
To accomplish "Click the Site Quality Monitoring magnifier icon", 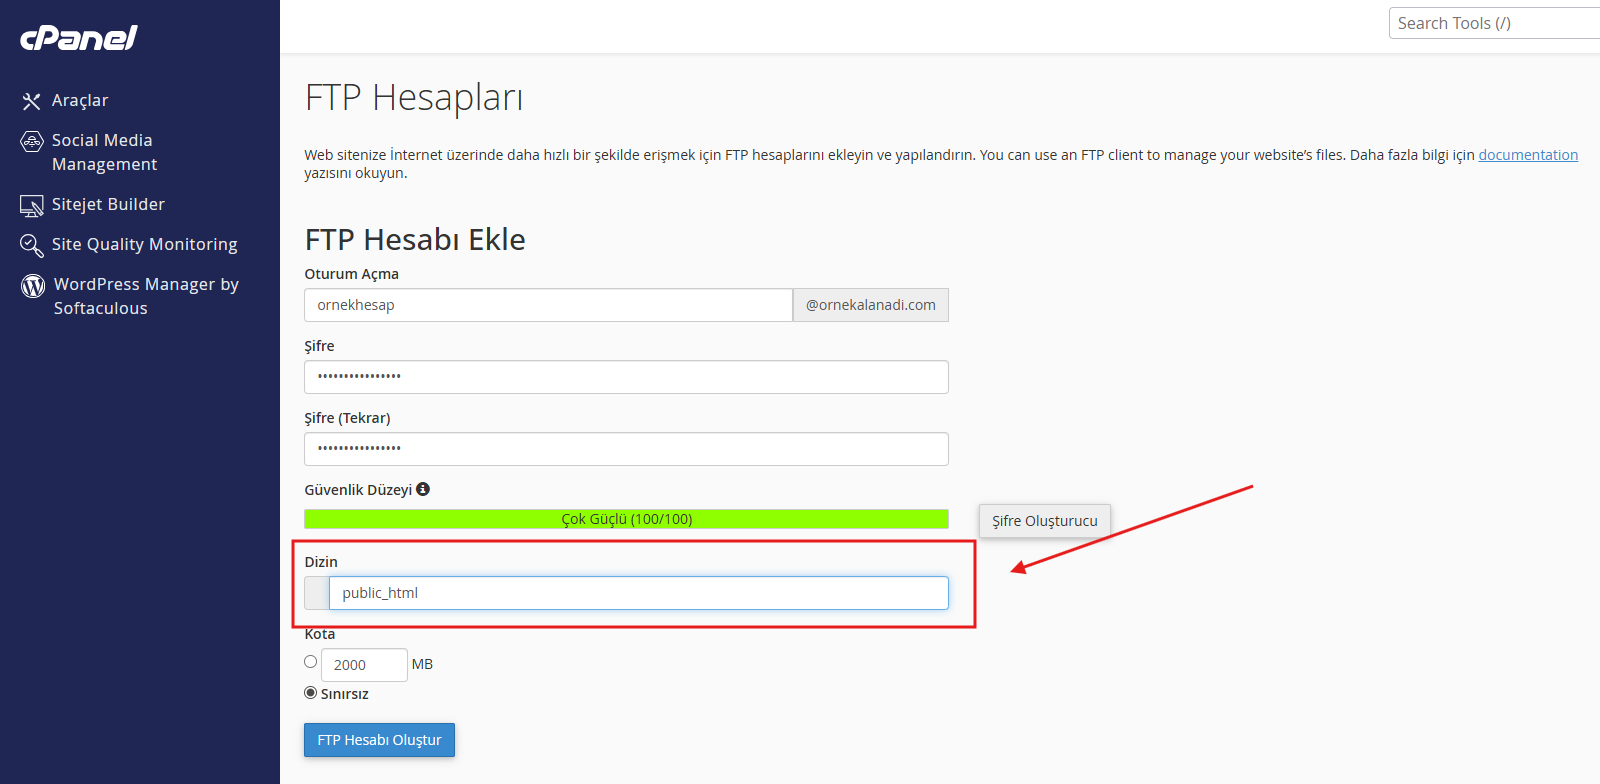I will click(32, 245).
